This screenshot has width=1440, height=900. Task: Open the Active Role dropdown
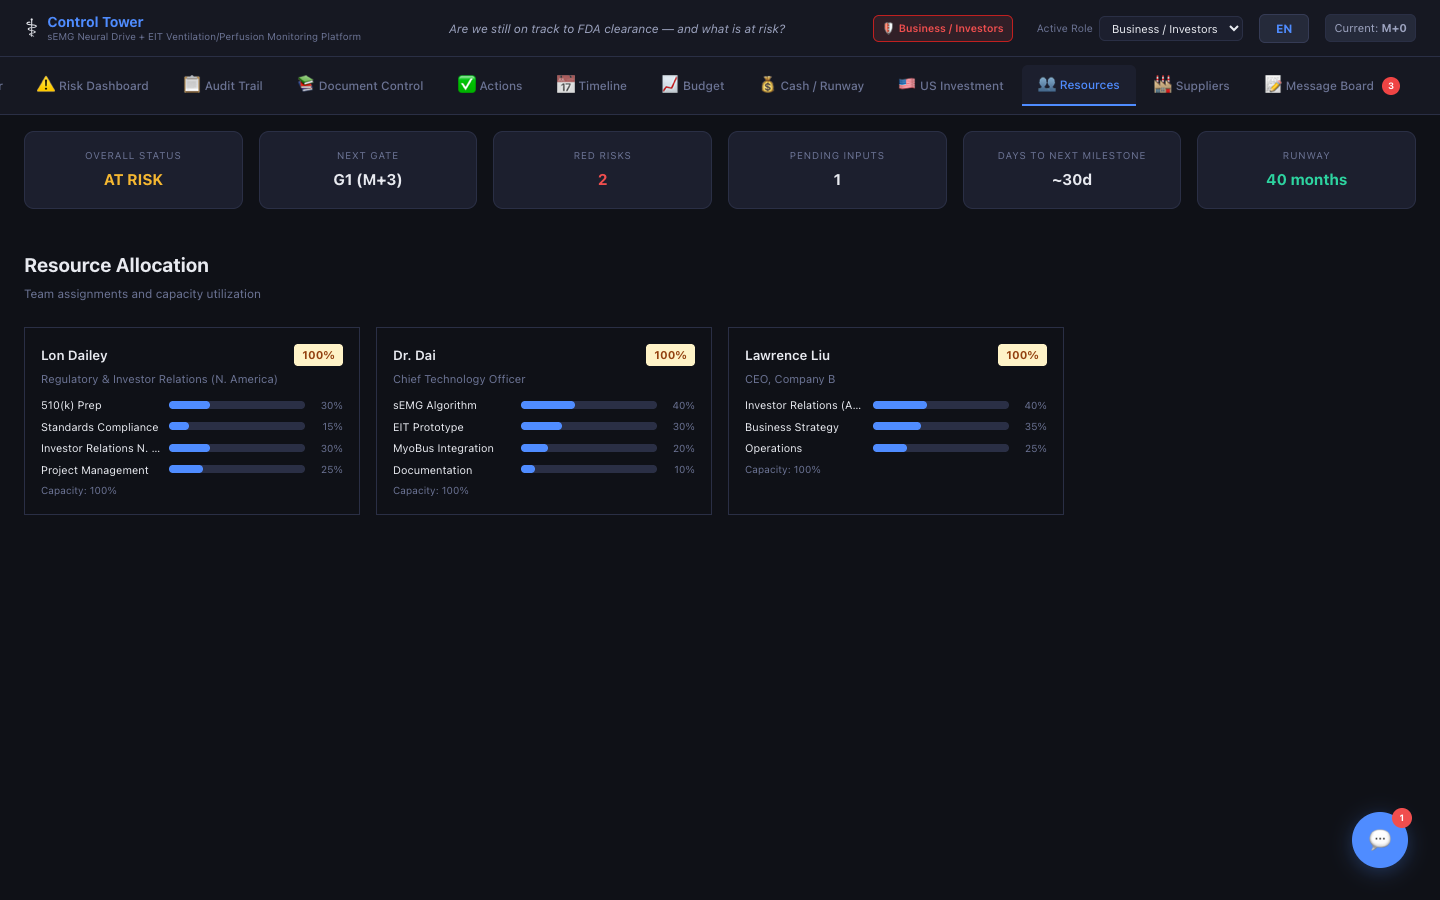tap(1170, 29)
